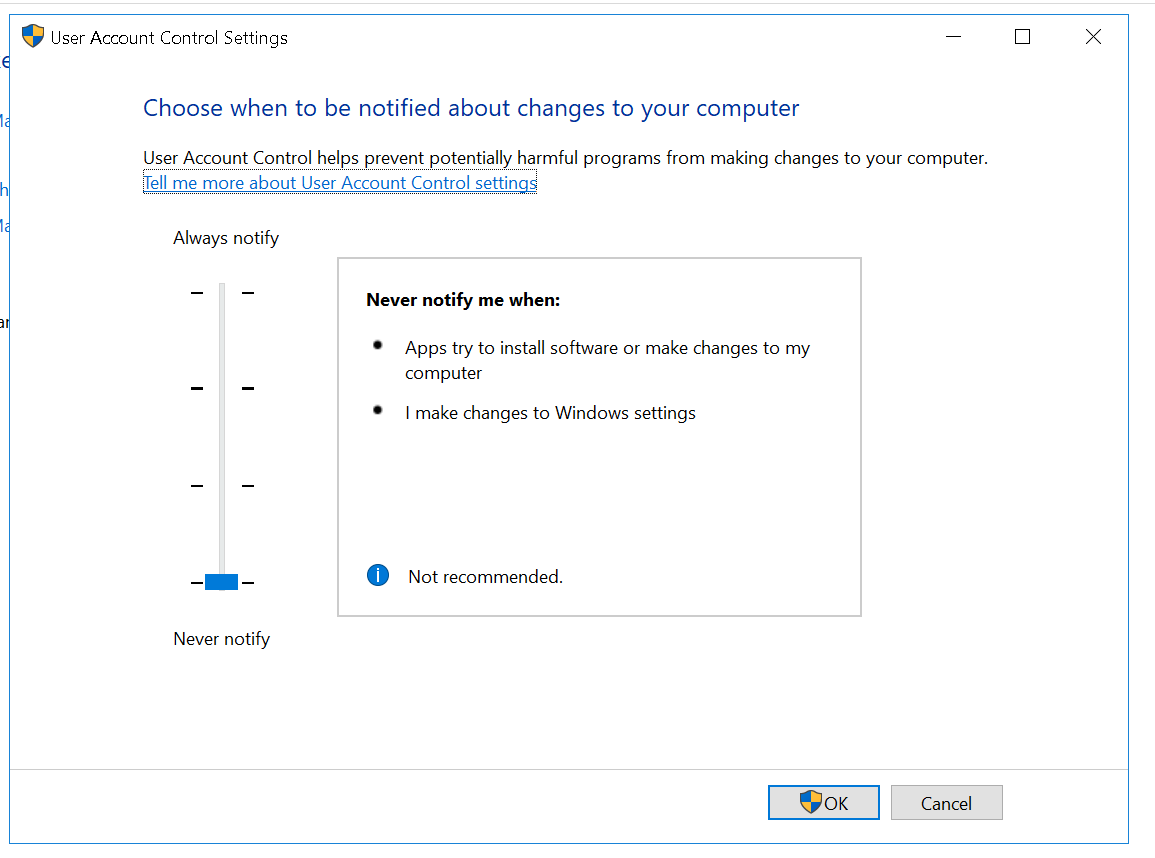Click the 'Never notify' label
This screenshot has width=1155, height=858.
222,639
